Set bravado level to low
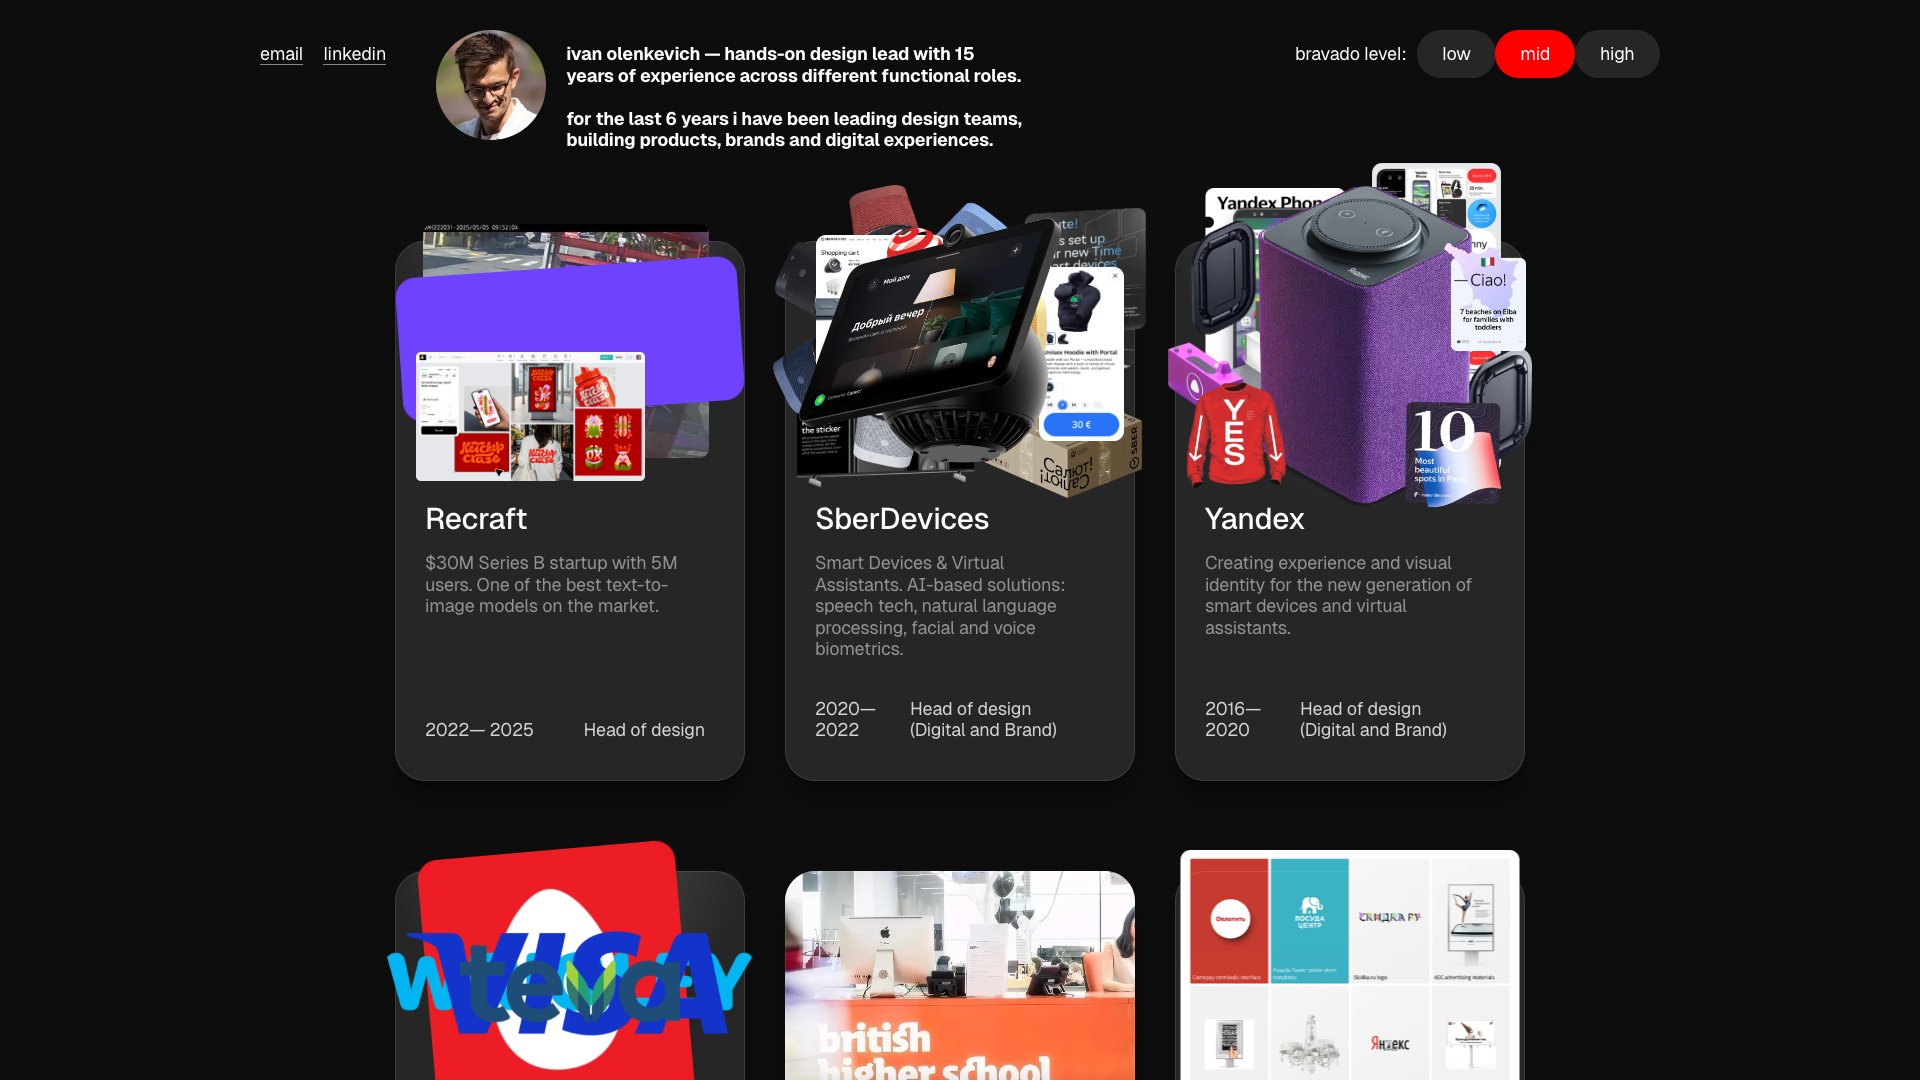Viewport: 1920px width, 1080px height. 1456,54
